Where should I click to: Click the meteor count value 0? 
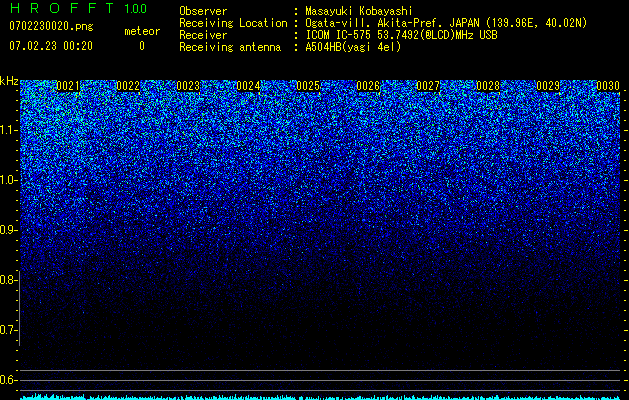pos(142,46)
